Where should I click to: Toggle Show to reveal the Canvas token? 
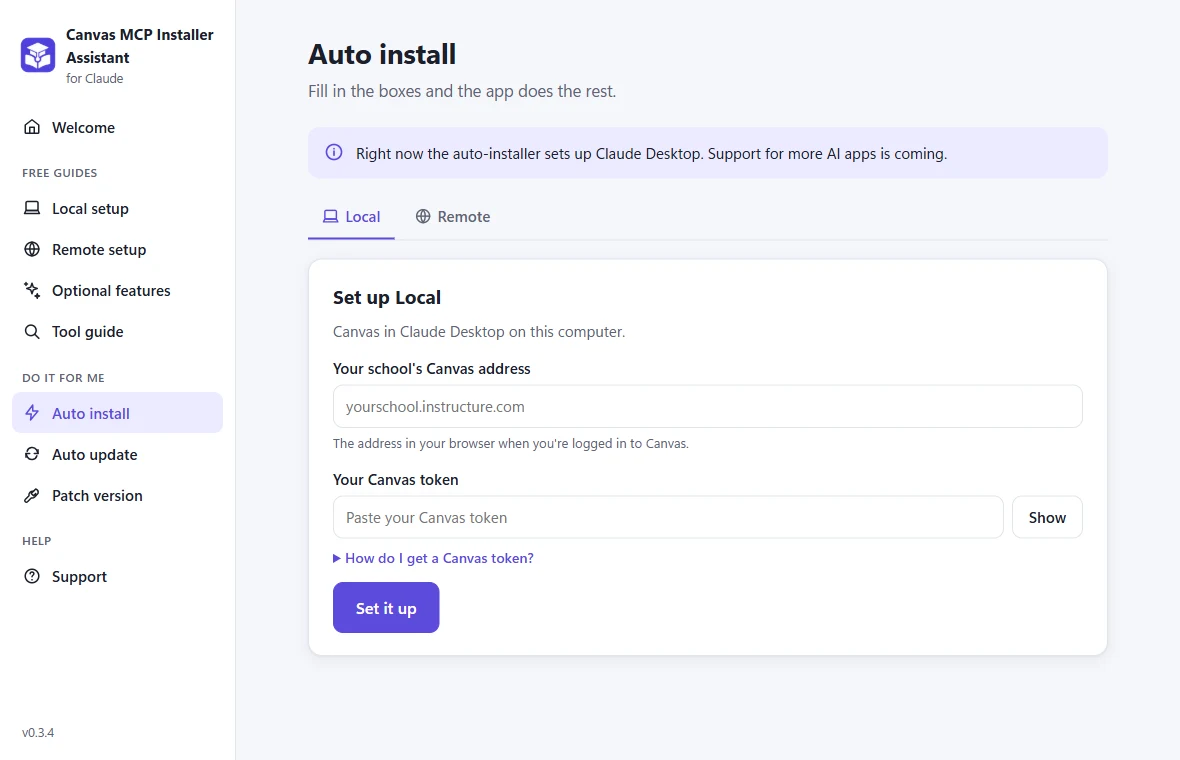pyautogui.click(x=1047, y=517)
